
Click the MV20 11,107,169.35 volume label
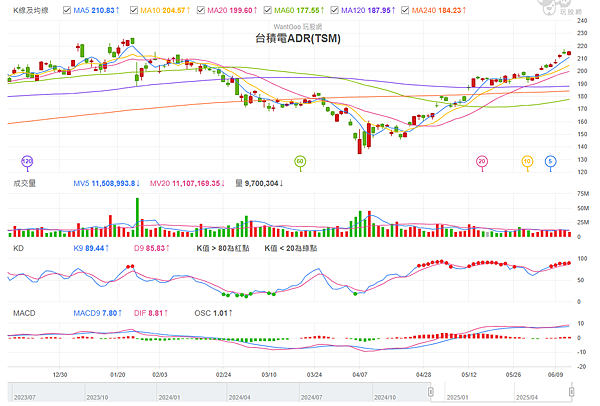(x=187, y=184)
